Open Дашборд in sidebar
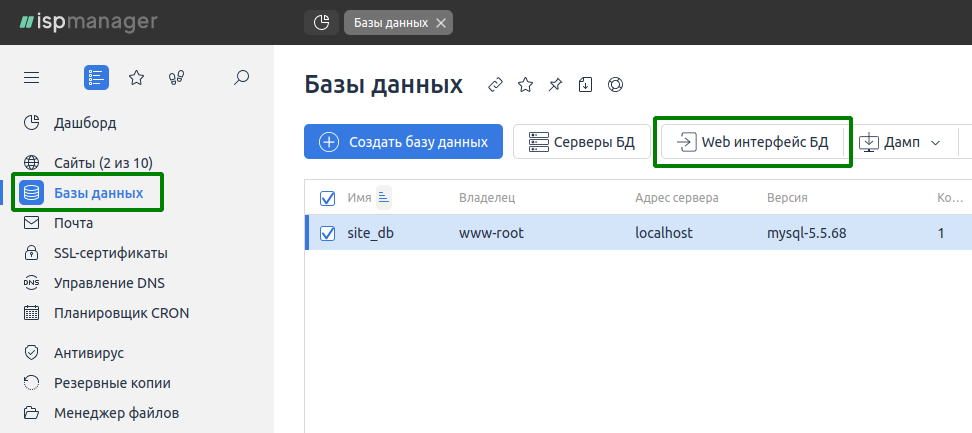Screen dimensions: 972x433 (x=85, y=123)
